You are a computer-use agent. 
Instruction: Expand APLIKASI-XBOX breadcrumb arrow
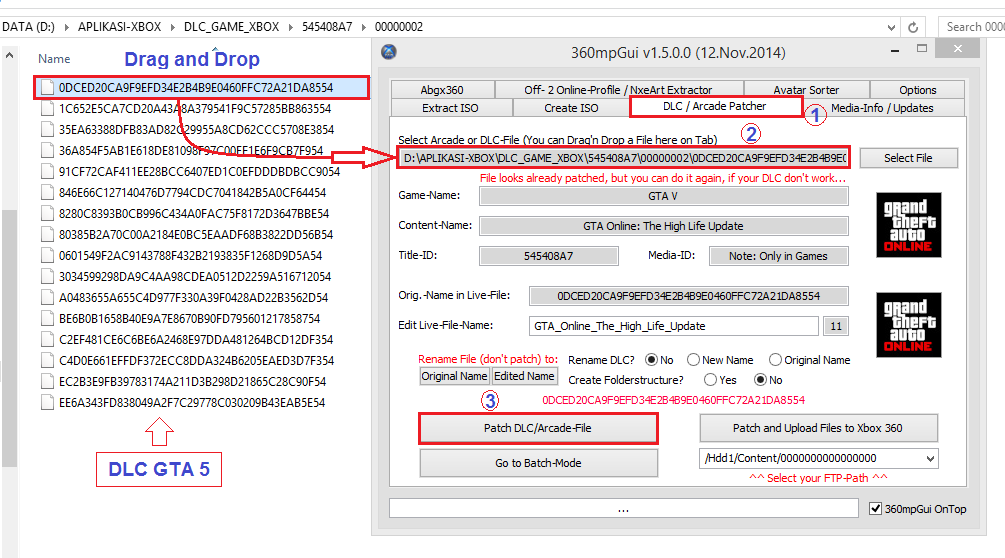coord(173,27)
